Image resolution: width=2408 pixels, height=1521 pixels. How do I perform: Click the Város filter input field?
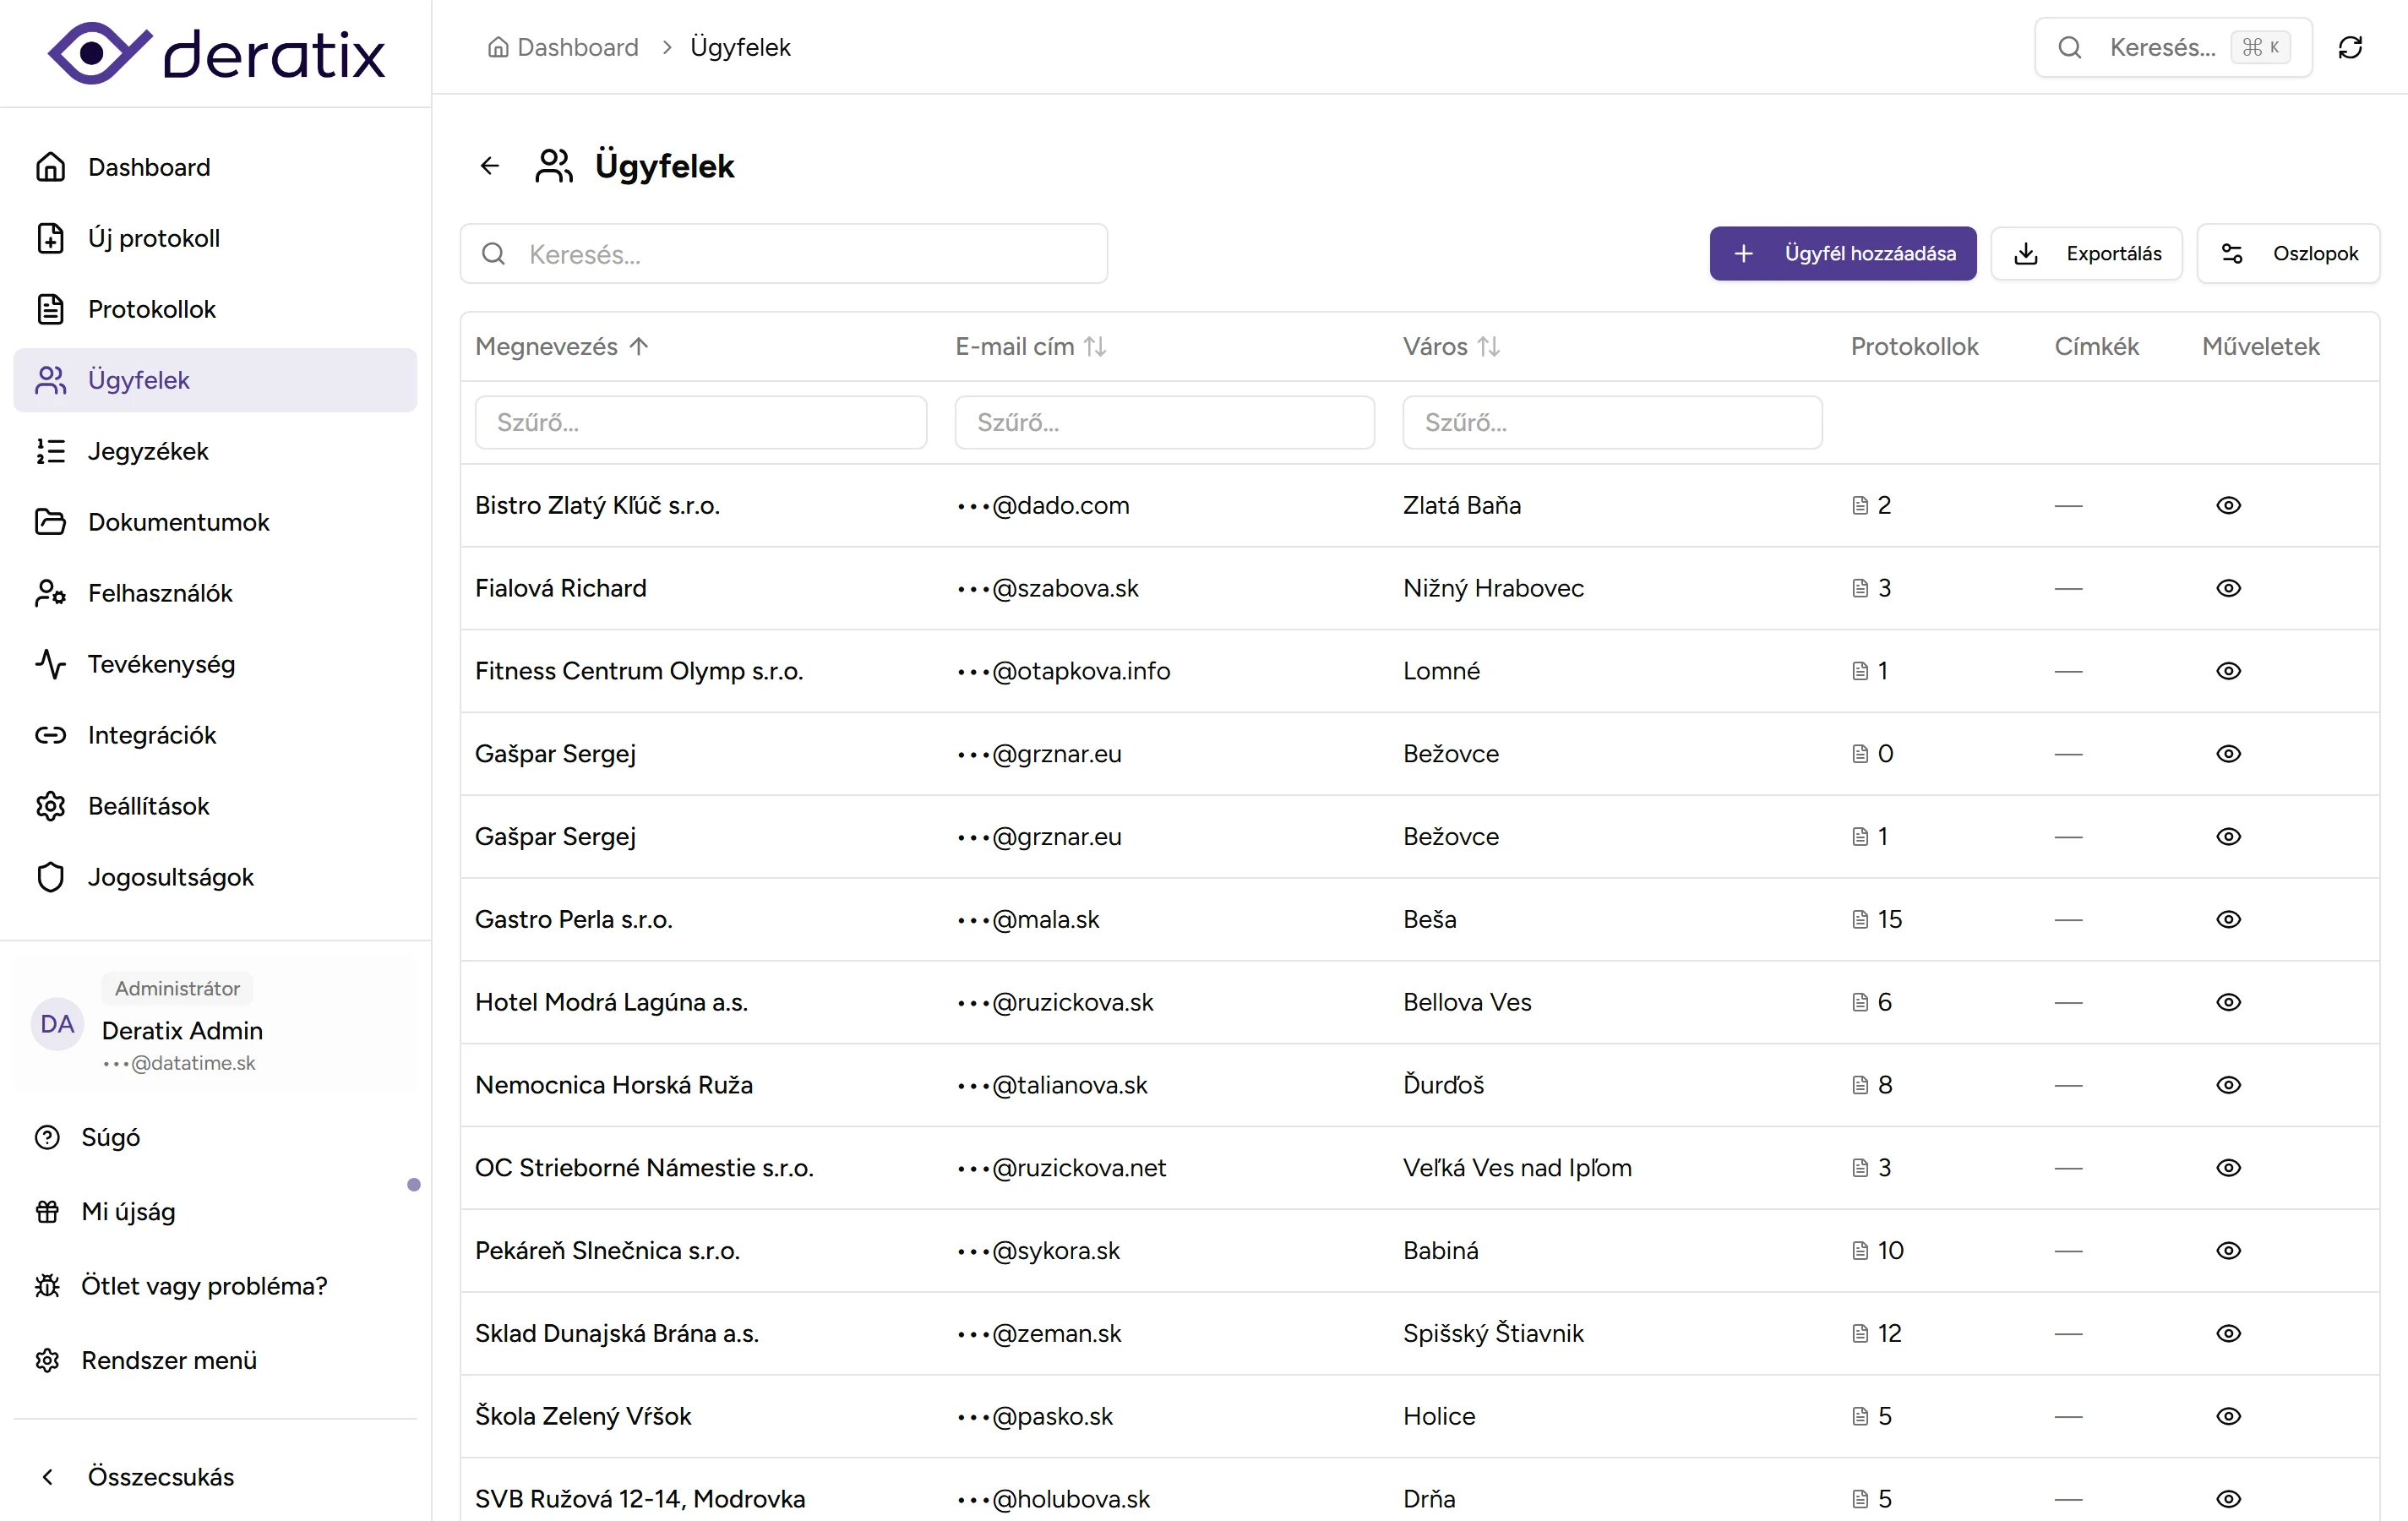point(1611,423)
